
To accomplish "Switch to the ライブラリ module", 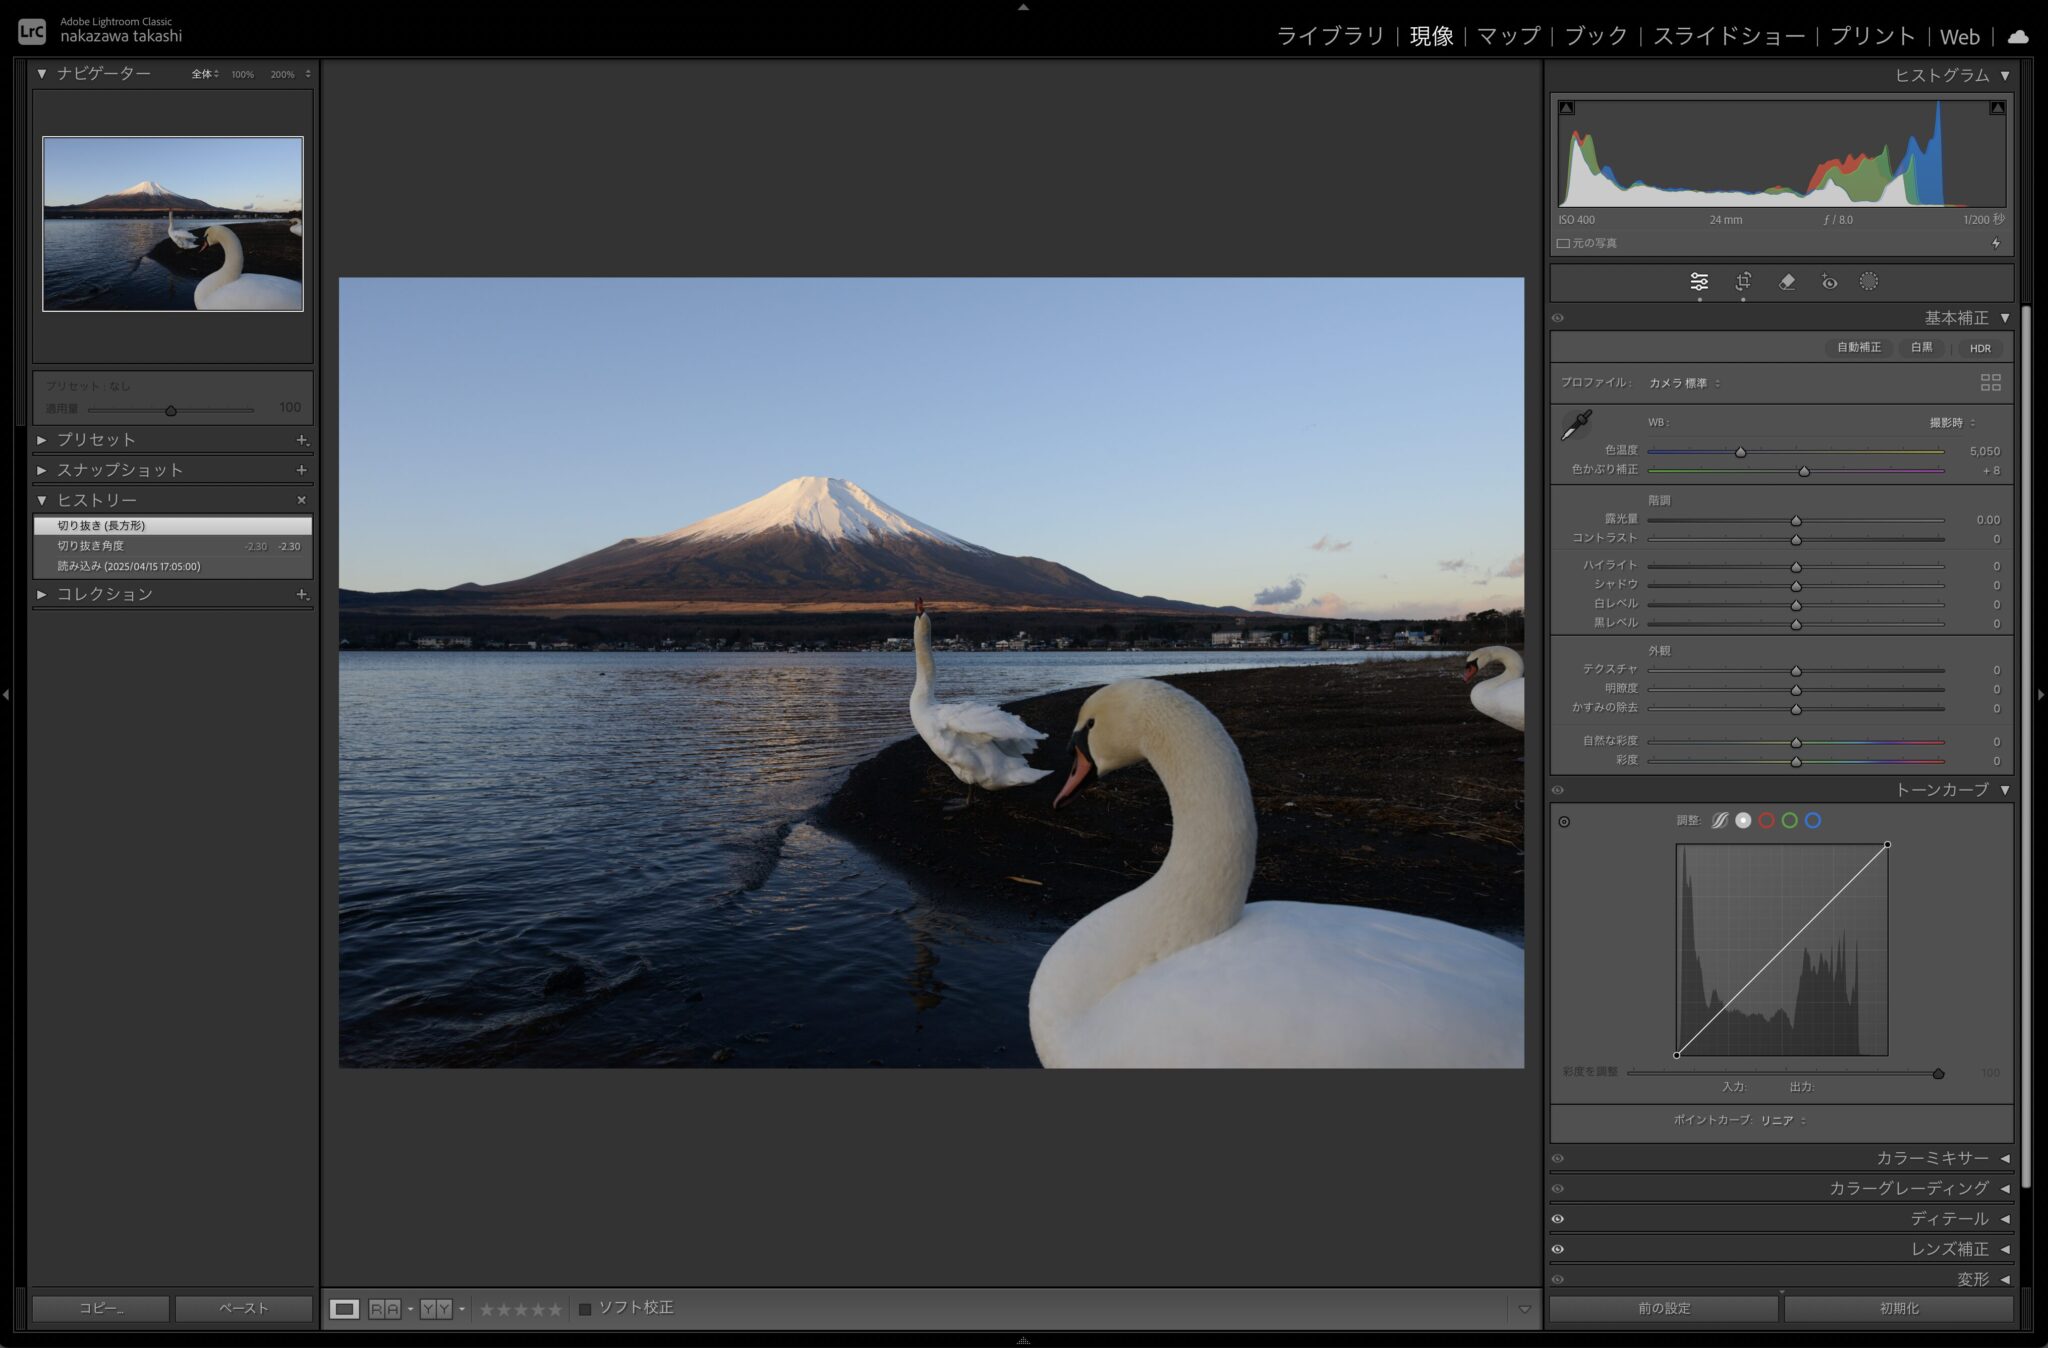I will (x=1330, y=37).
